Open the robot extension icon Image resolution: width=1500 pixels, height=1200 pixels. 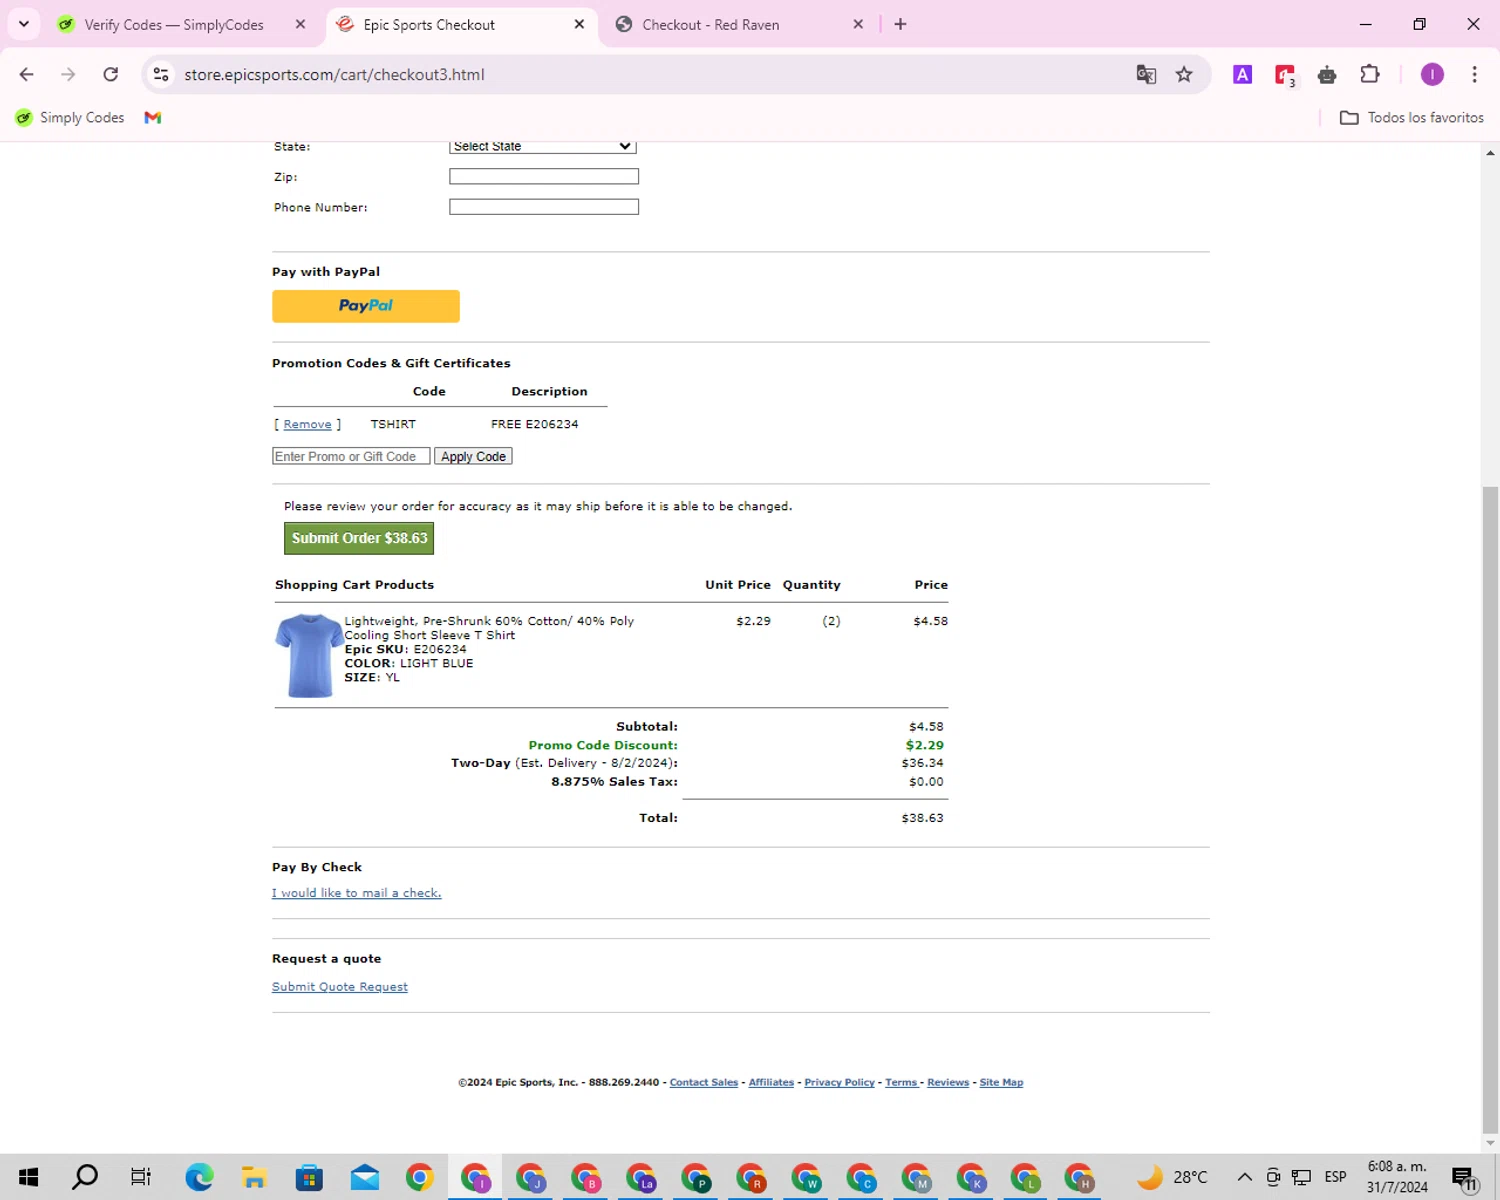click(1327, 75)
